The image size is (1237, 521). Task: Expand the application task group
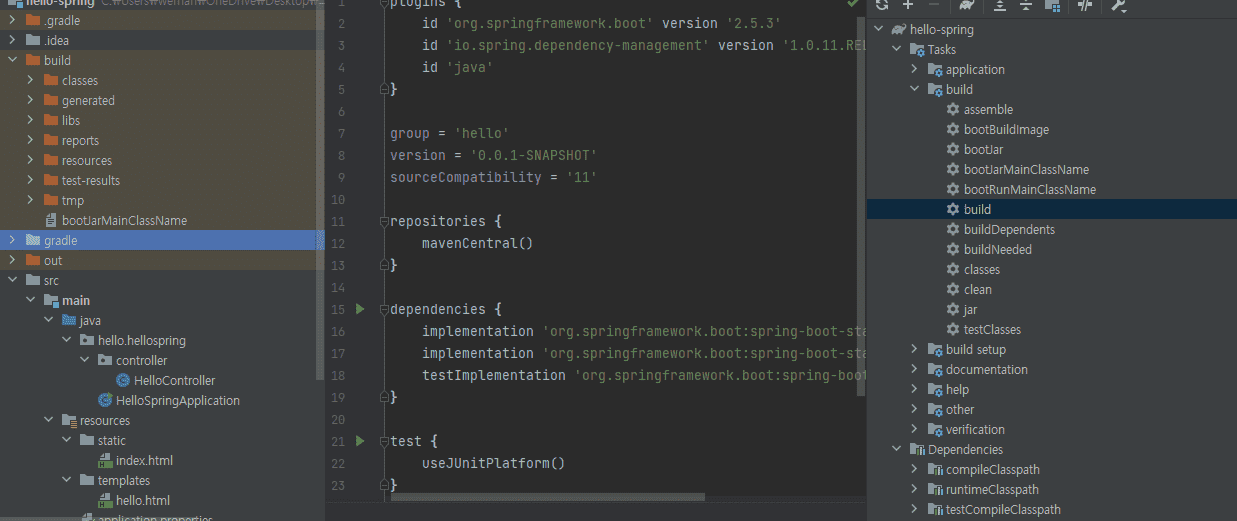pos(915,70)
